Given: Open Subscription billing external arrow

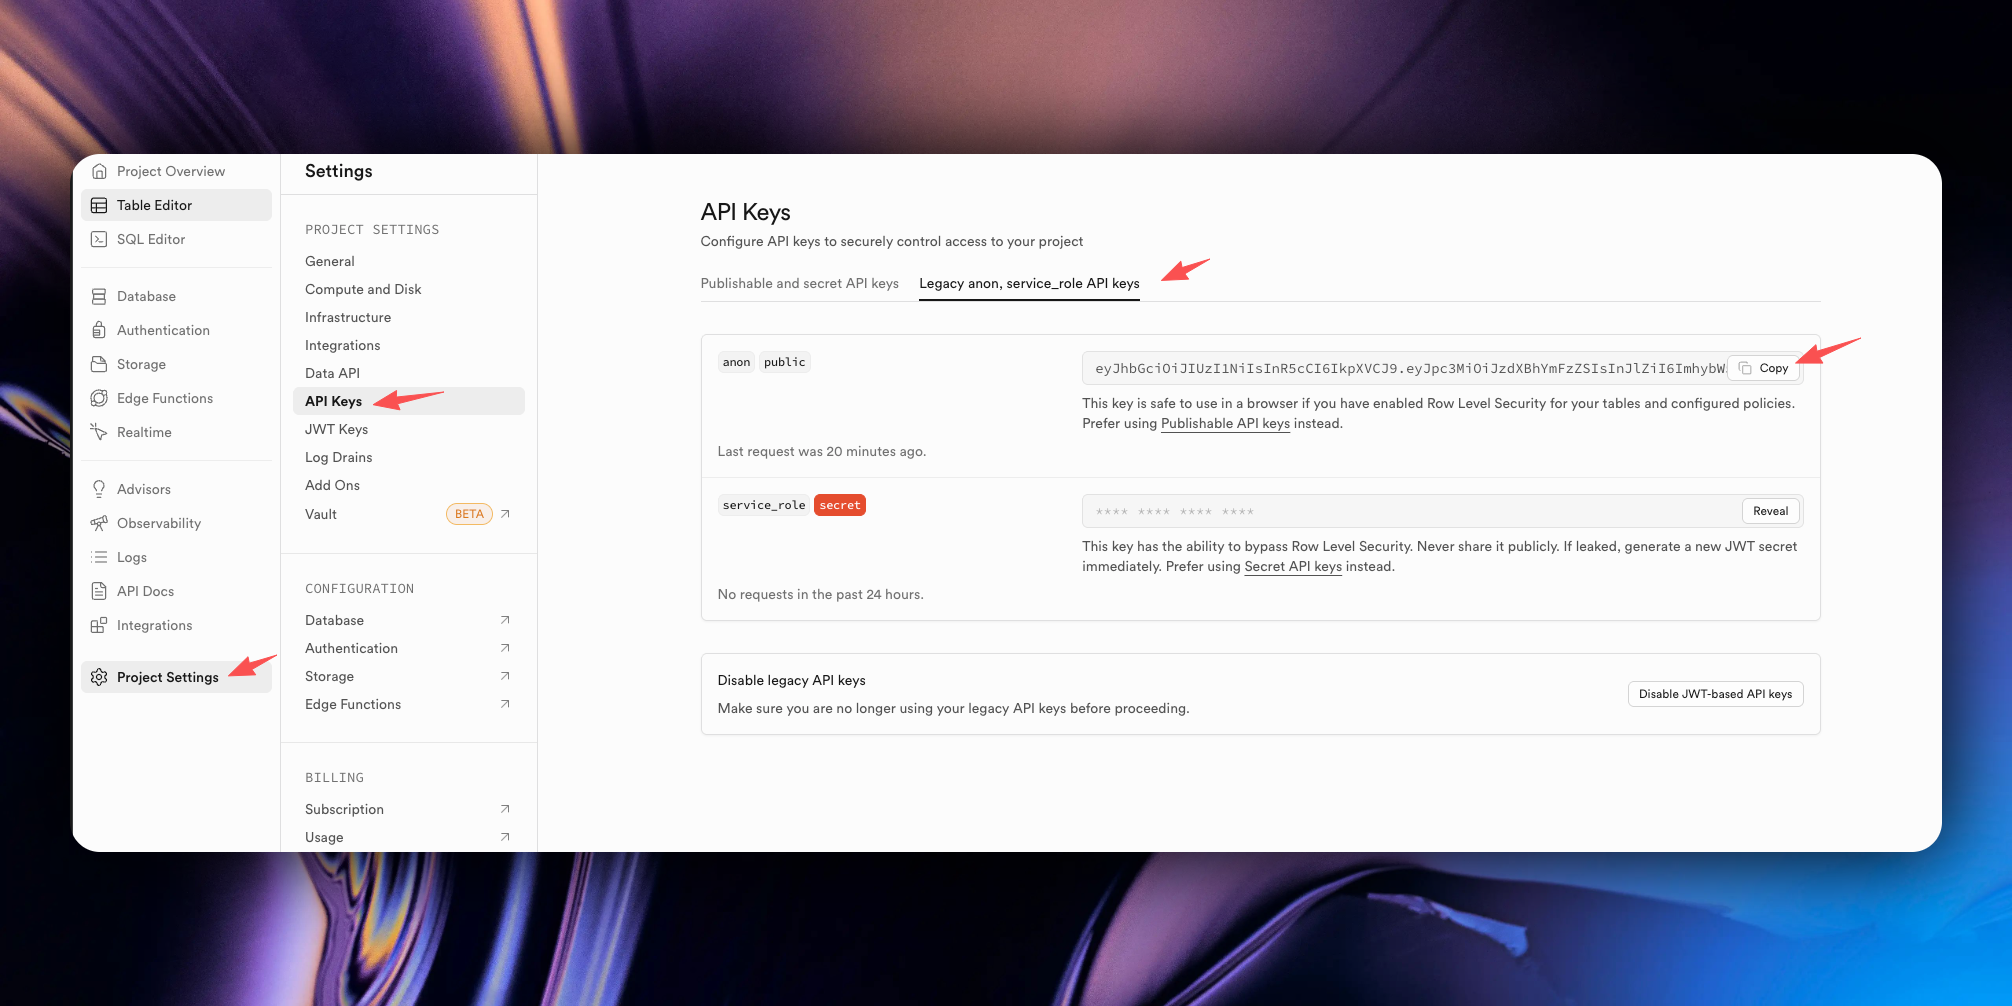Looking at the screenshot, I should [505, 809].
